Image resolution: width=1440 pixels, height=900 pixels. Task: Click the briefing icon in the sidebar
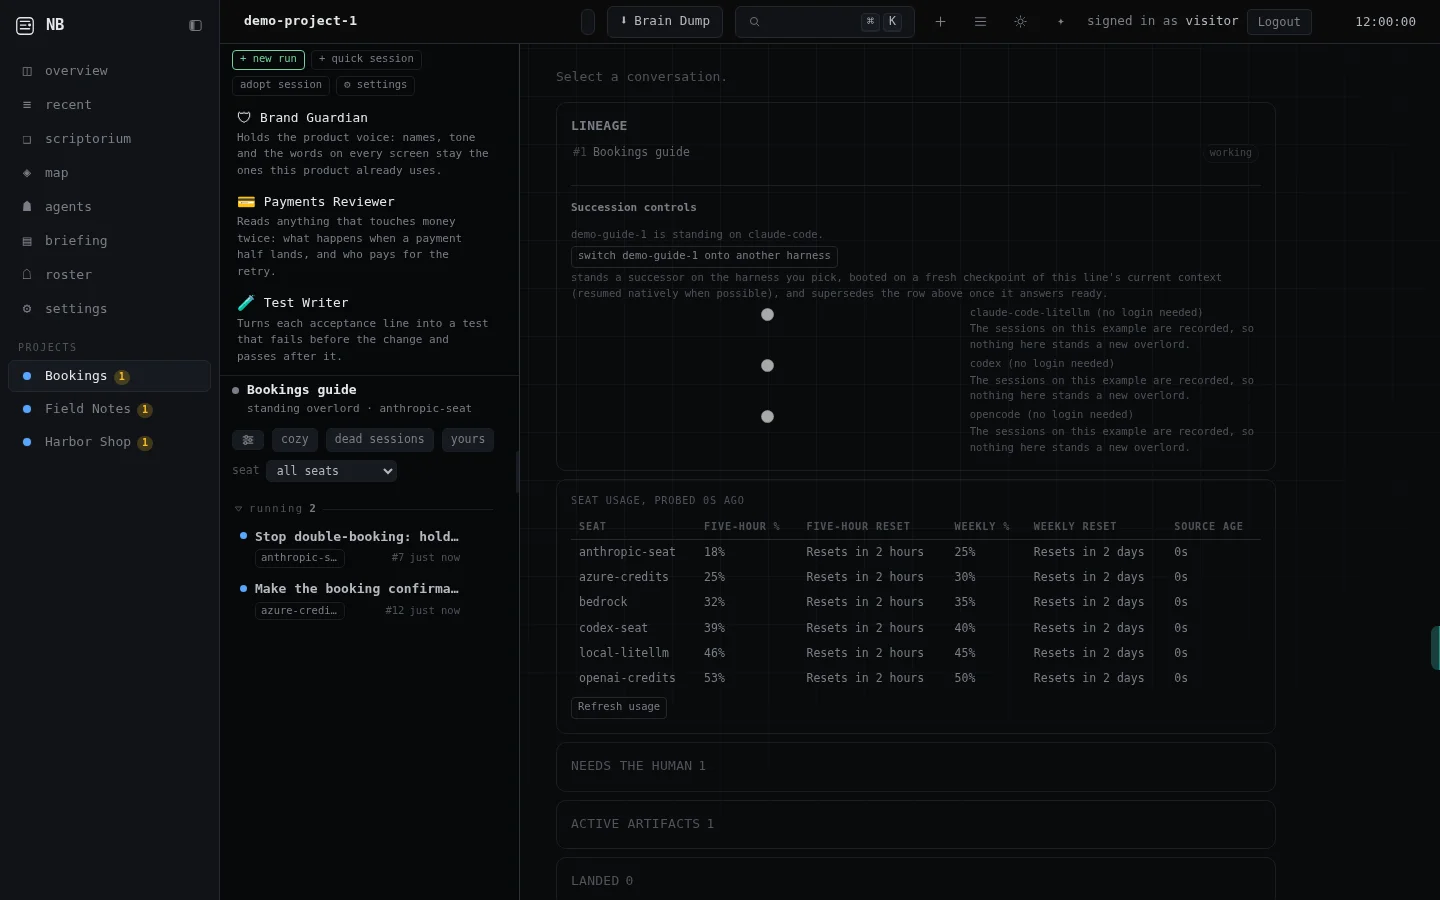(x=27, y=241)
